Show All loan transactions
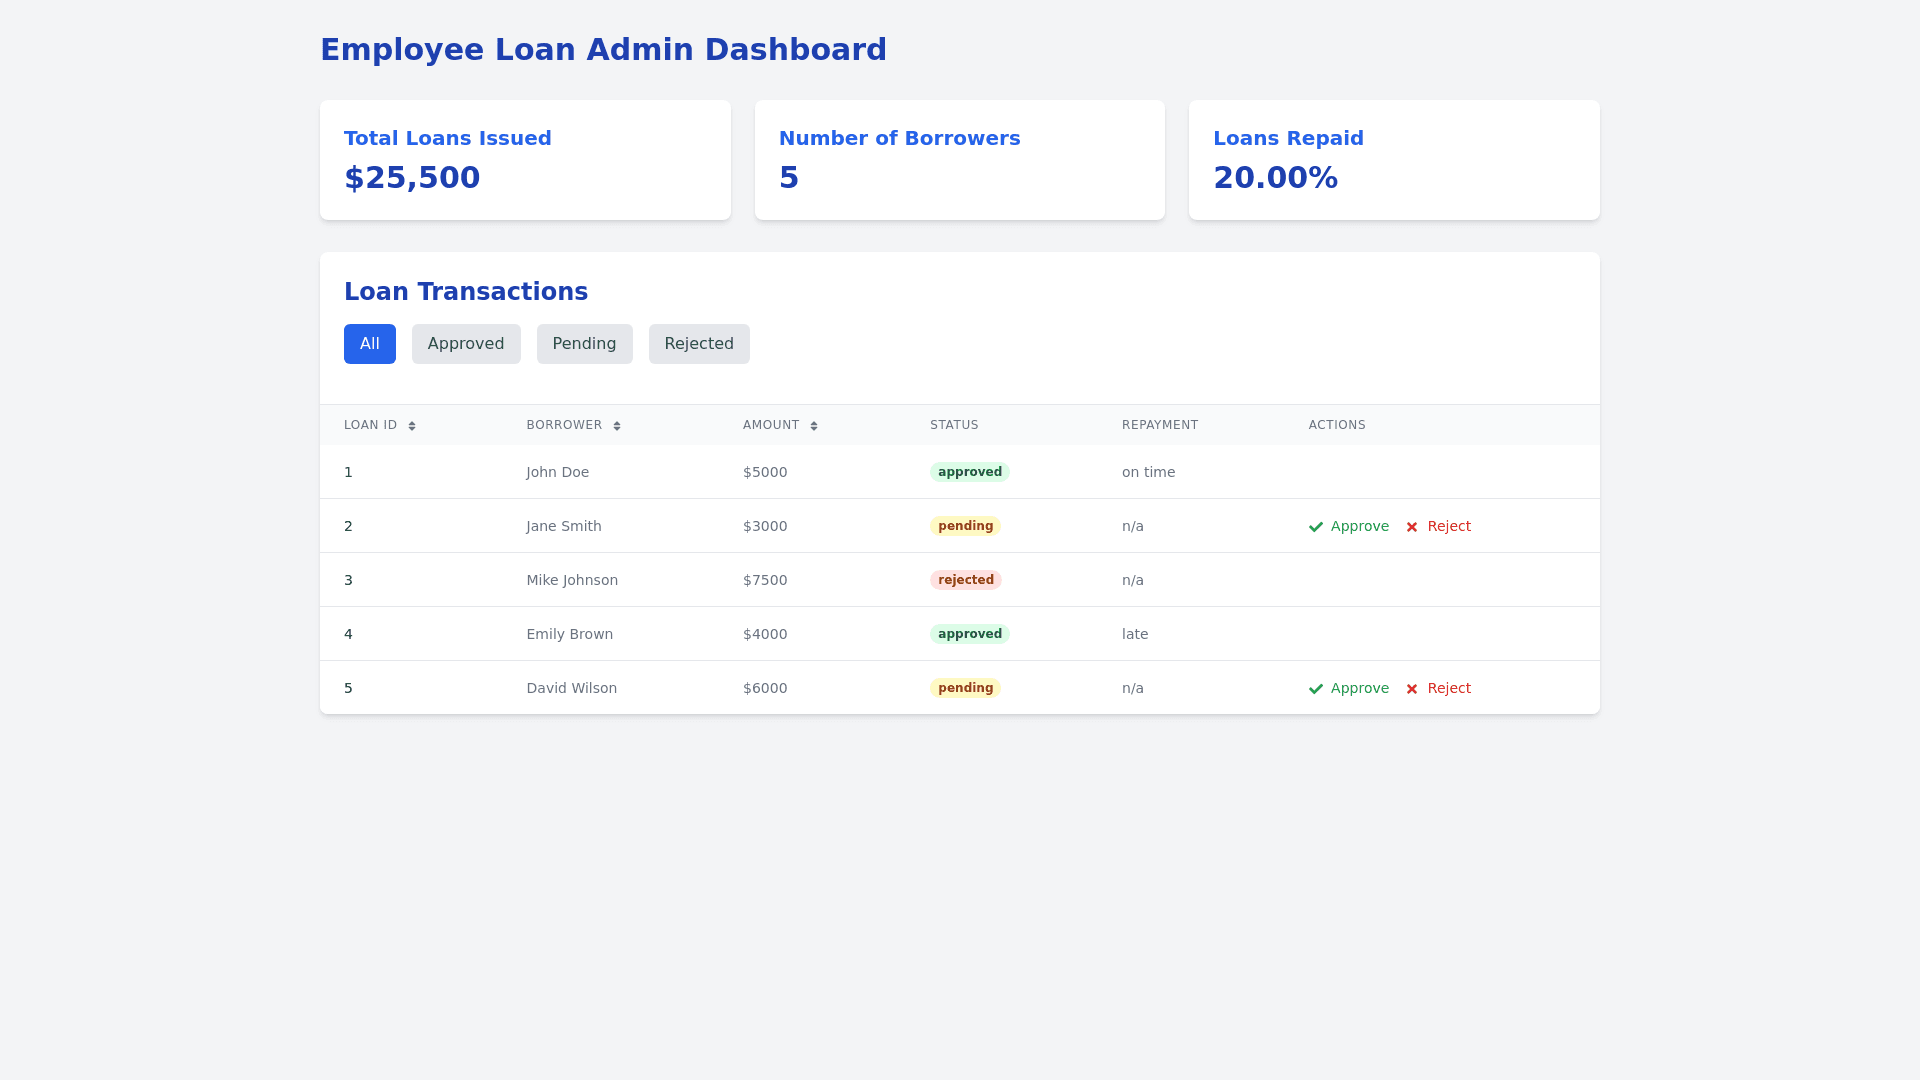Image resolution: width=1920 pixels, height=1080 pixels. [370, 344]
